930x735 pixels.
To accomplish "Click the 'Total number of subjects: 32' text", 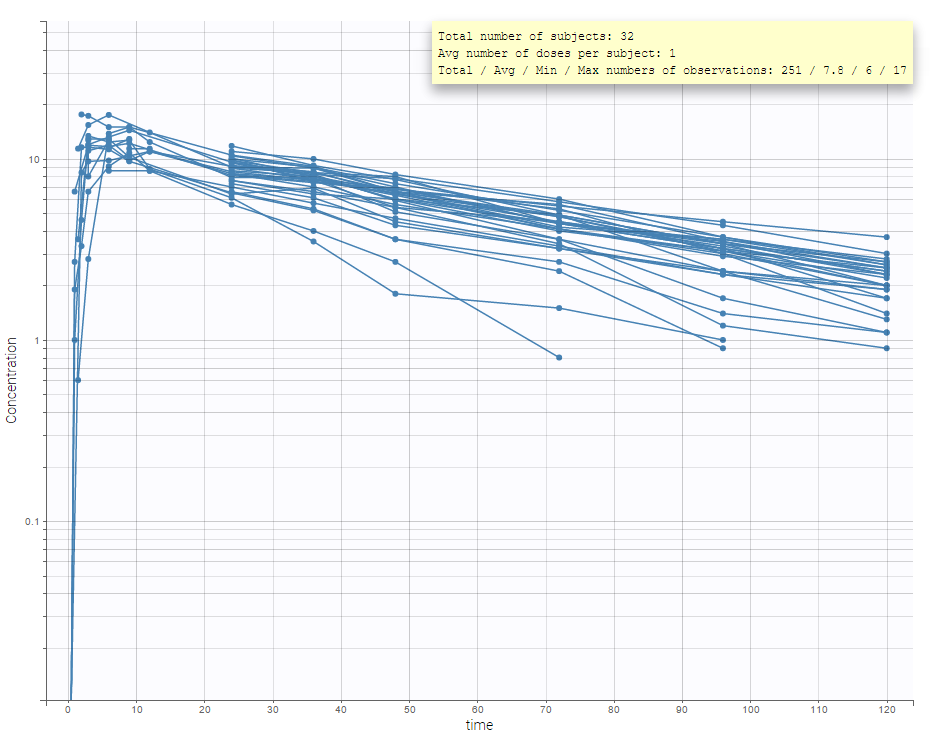I will coord(536,36).
